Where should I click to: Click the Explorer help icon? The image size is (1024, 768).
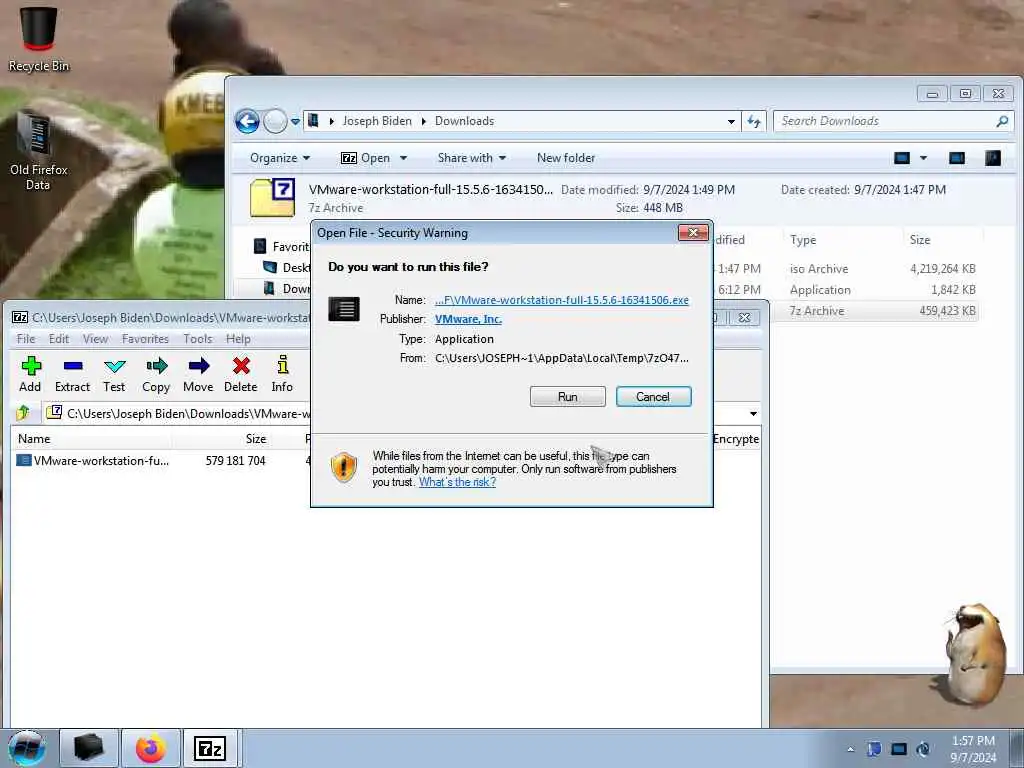point(993,158)
